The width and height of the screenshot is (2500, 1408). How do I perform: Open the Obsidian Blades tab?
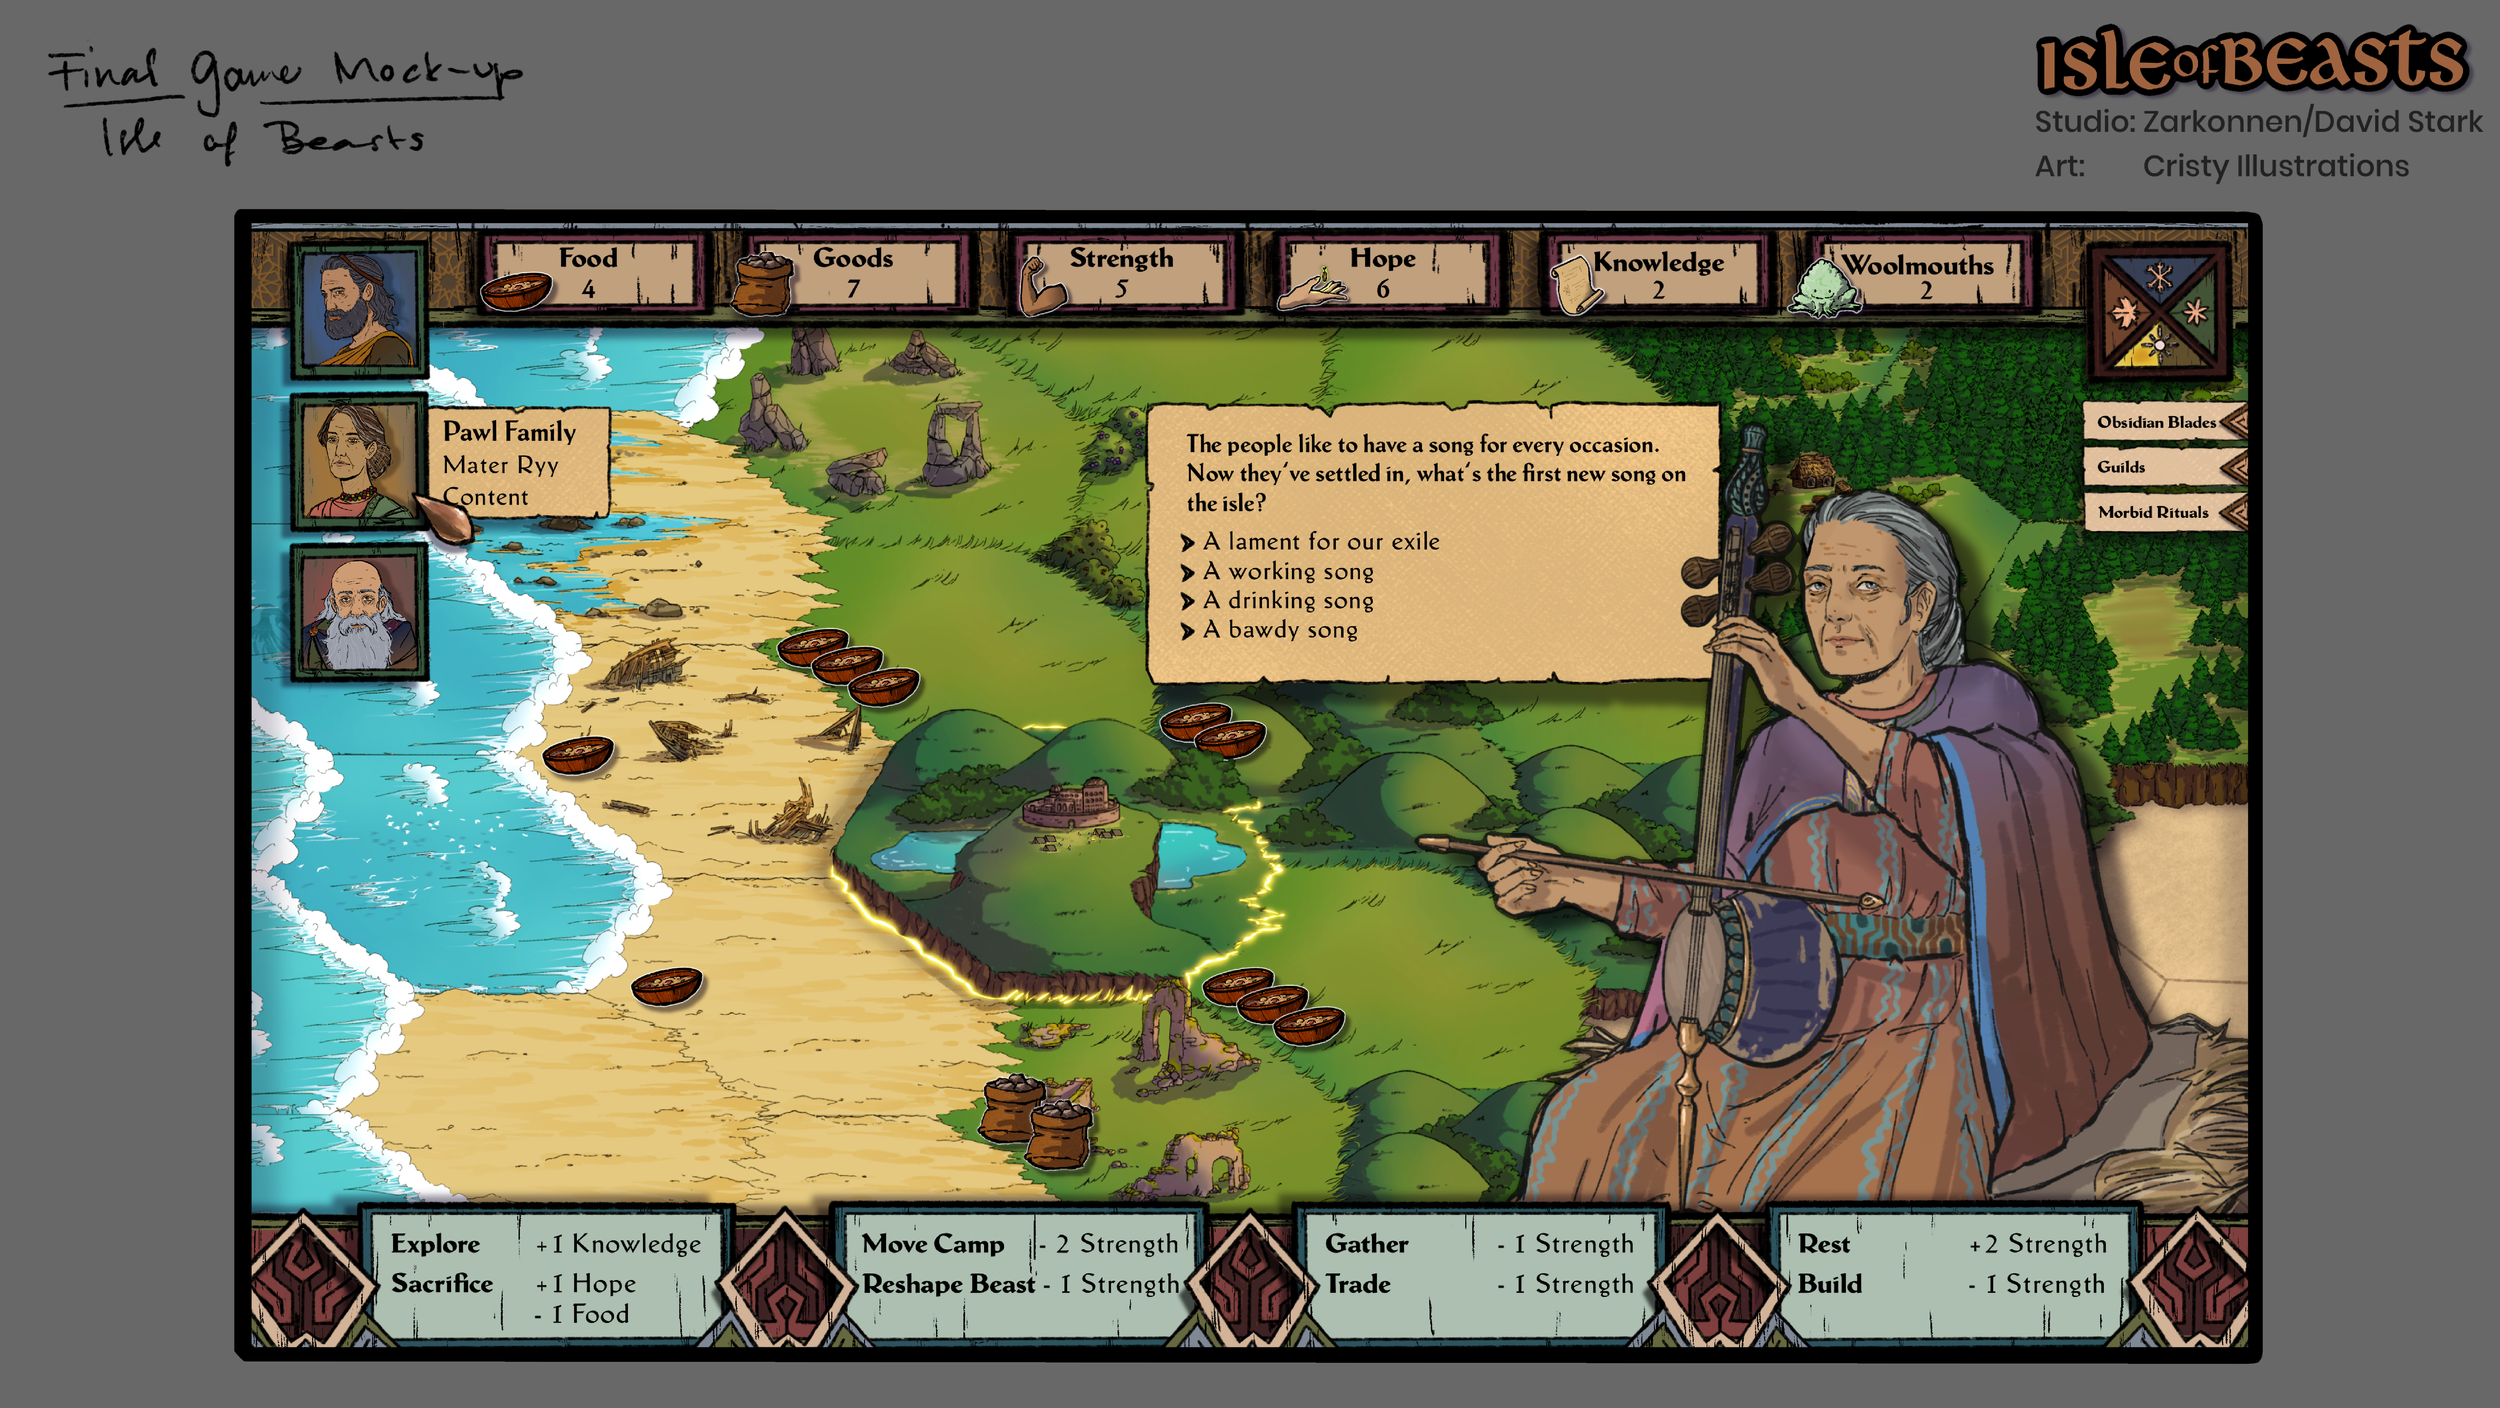2164,422
